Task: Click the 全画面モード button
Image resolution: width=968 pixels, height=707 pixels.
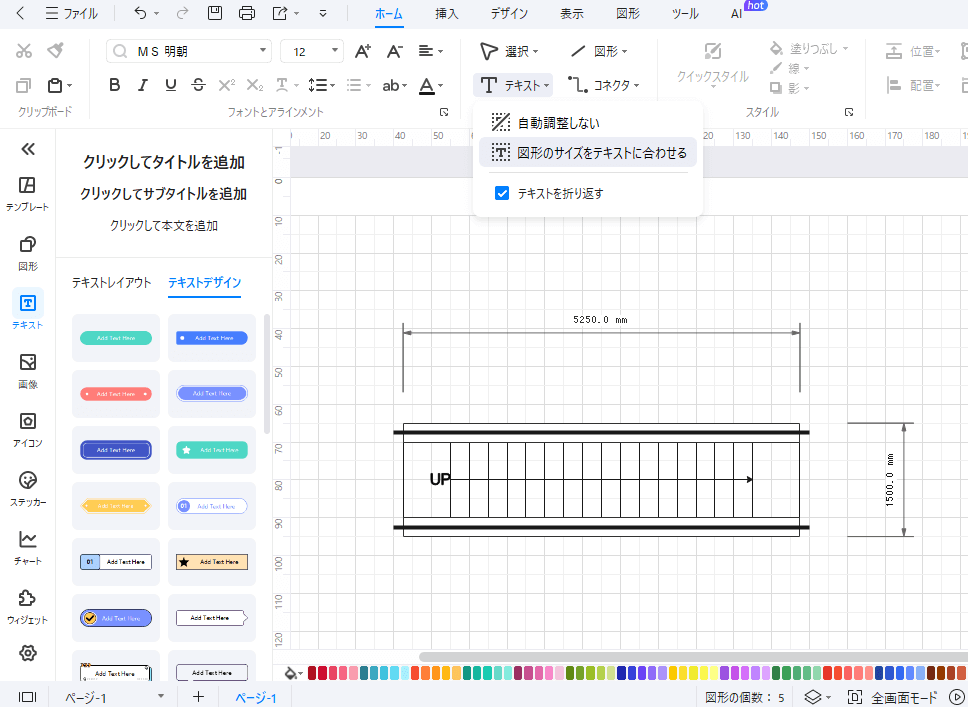Action: (893, 698)
